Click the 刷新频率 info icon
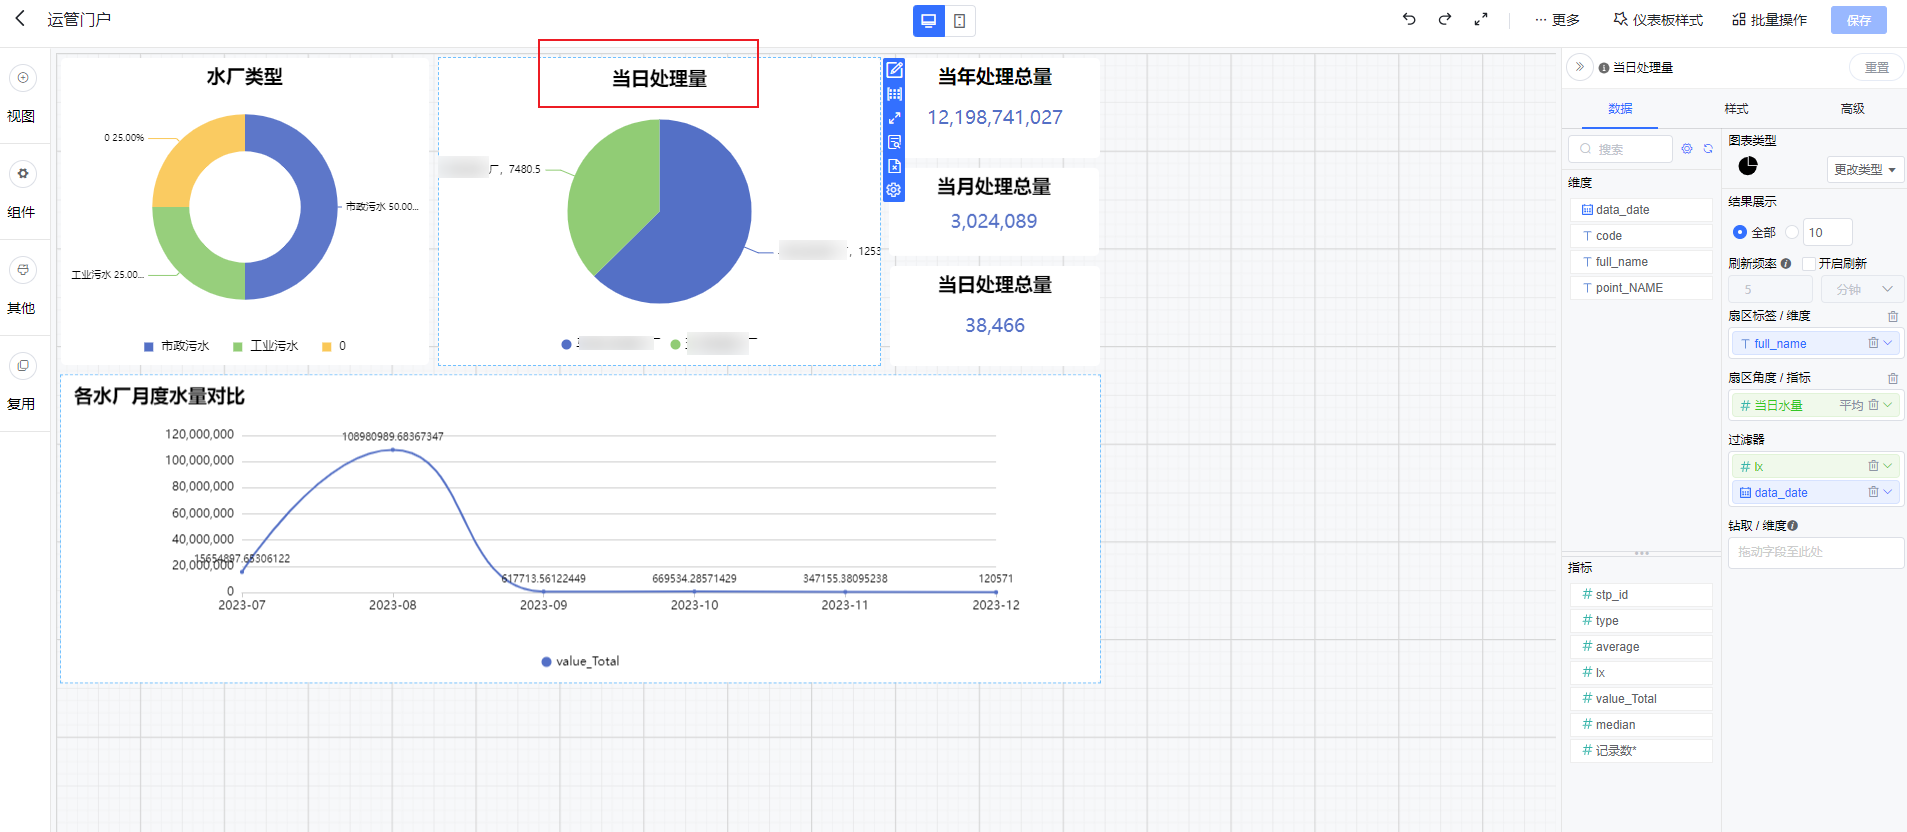 [x=1786, y=264]
